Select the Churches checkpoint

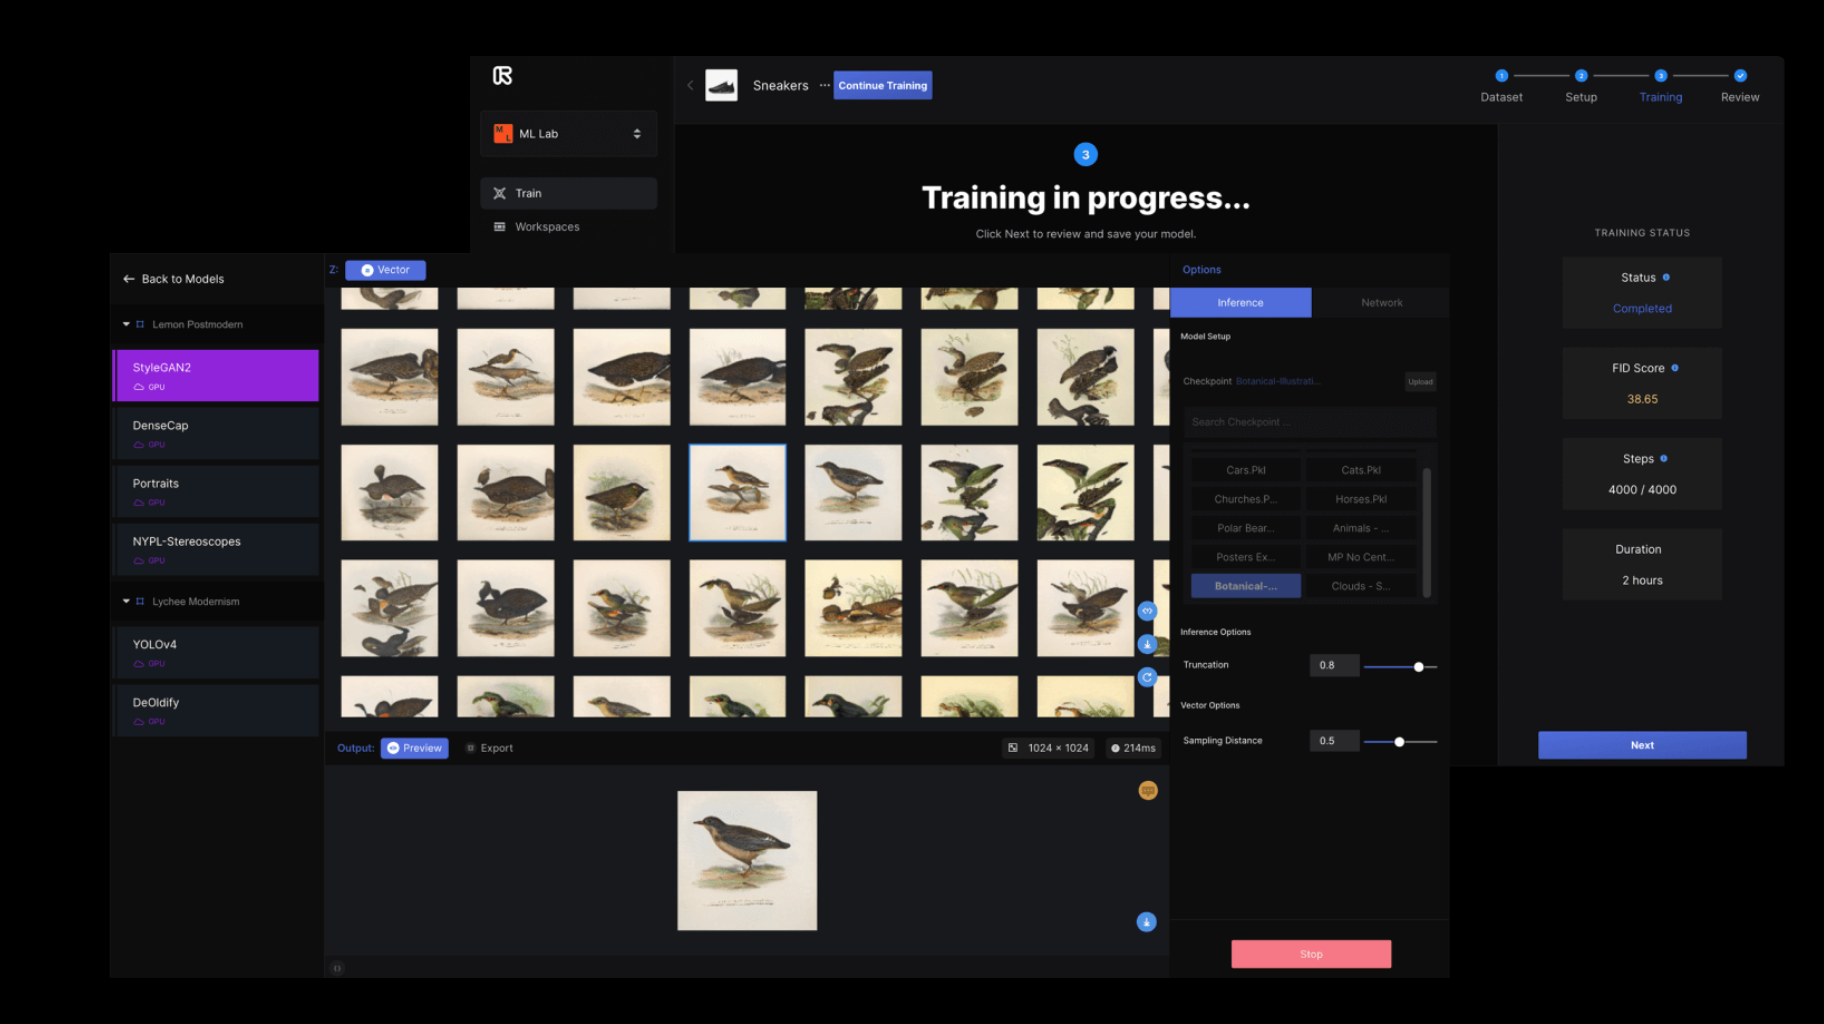(x=1245, y=499)
